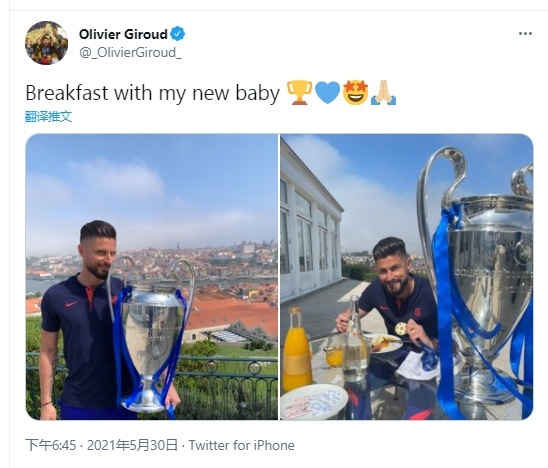This screenshot has height=468, width=548.
Task: Click the praying hands emoji
Action: [x=383, y=93]
